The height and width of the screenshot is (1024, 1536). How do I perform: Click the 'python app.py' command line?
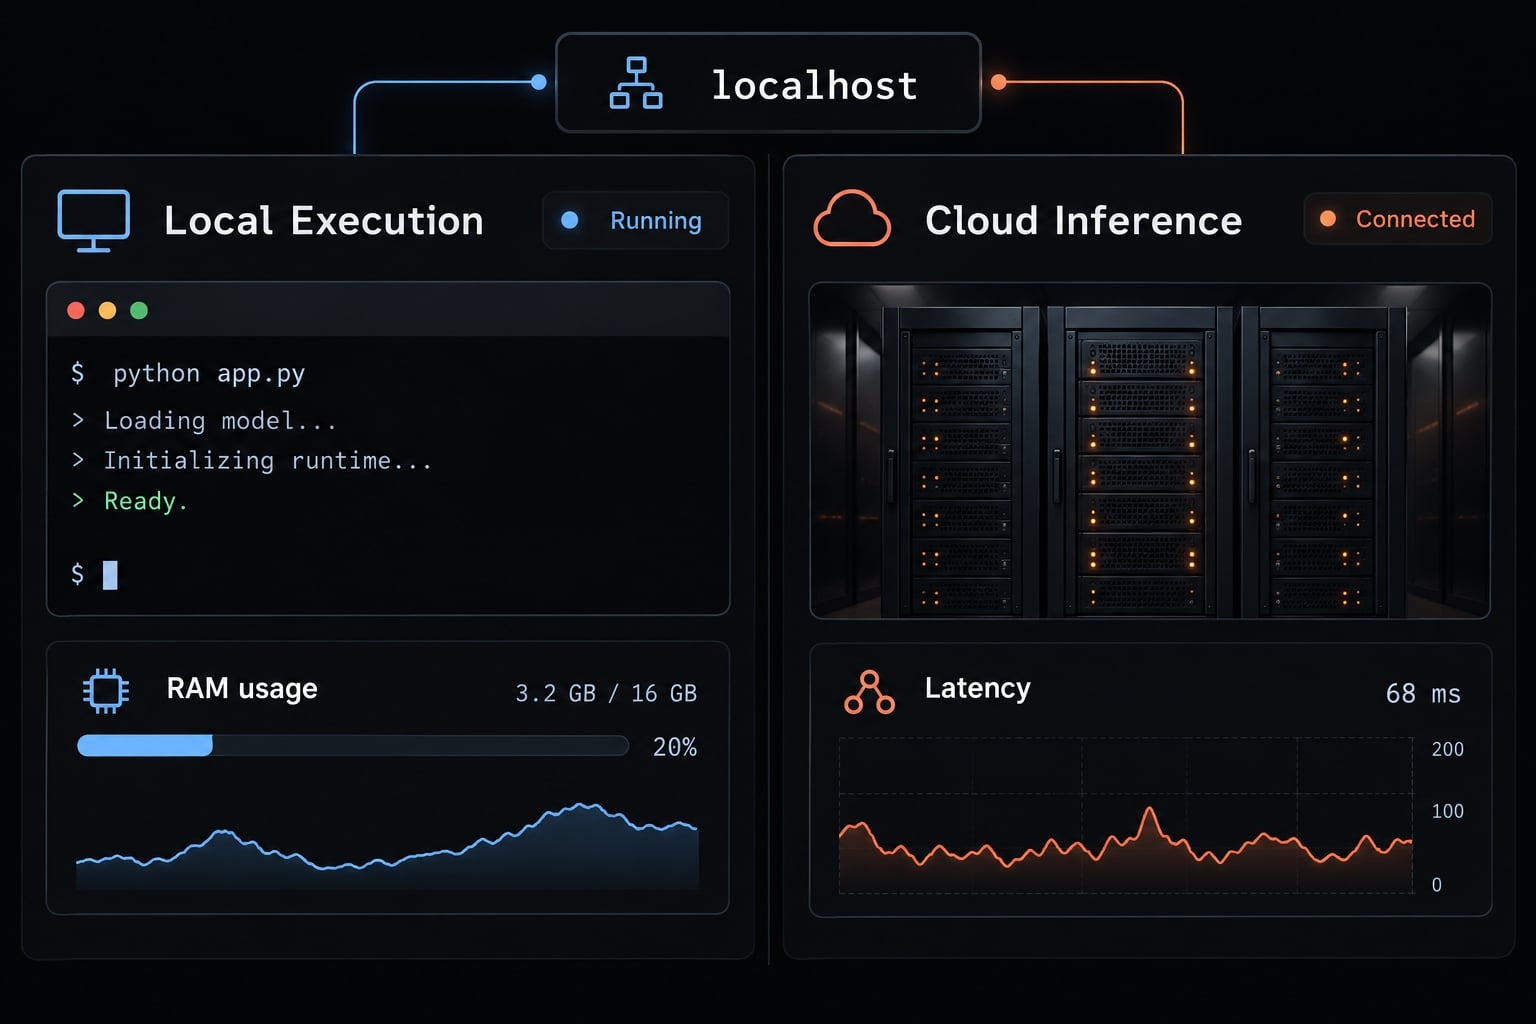pyautogui.click(x=188, y=374)
